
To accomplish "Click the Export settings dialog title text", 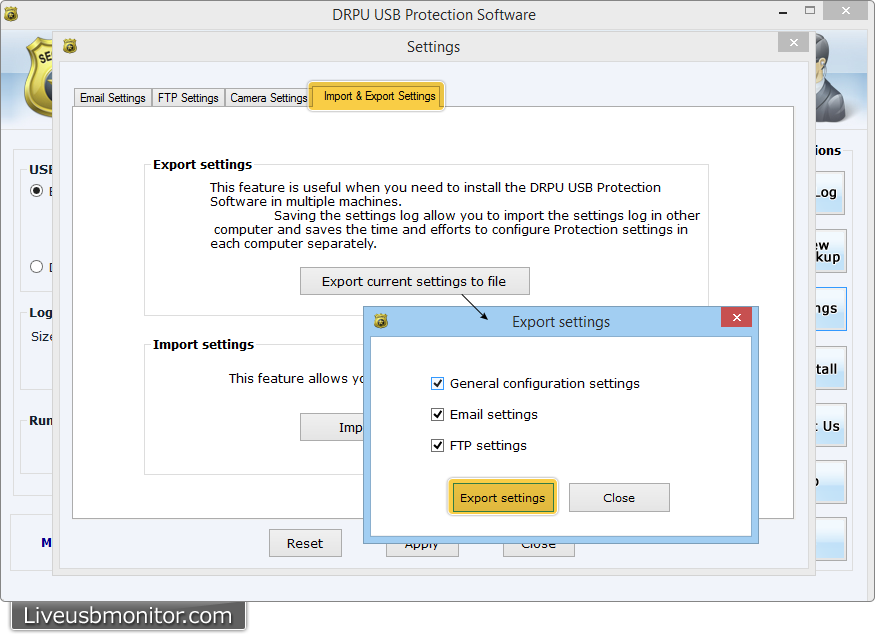I will (561, 321).
